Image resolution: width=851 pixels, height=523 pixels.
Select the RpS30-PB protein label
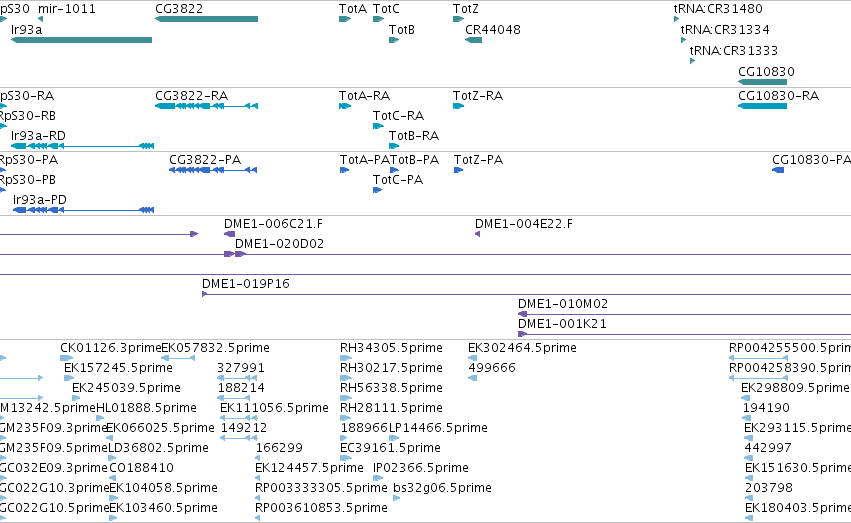click(x=28, y=180)
